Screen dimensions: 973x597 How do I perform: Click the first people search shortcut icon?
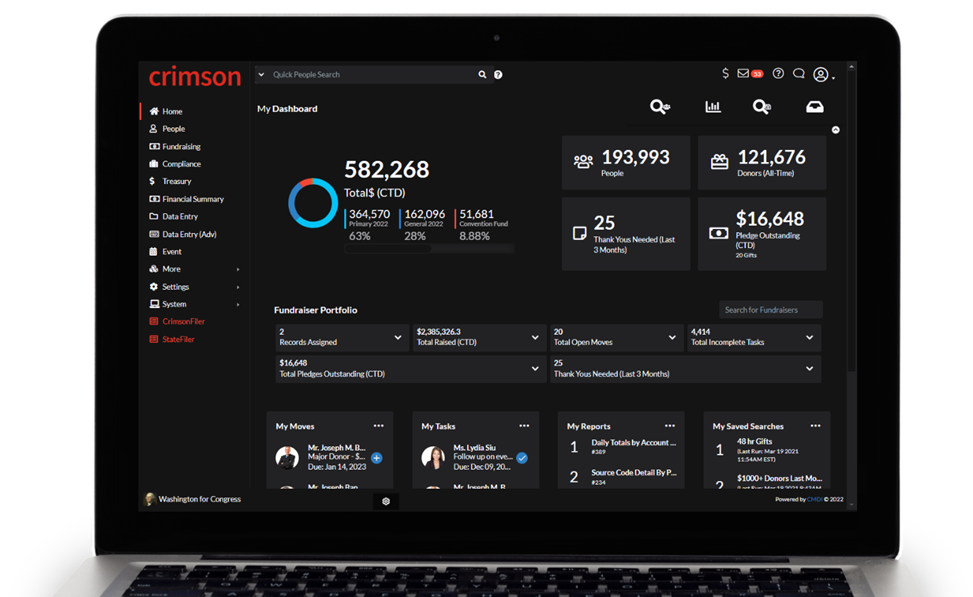click(660, 107)
